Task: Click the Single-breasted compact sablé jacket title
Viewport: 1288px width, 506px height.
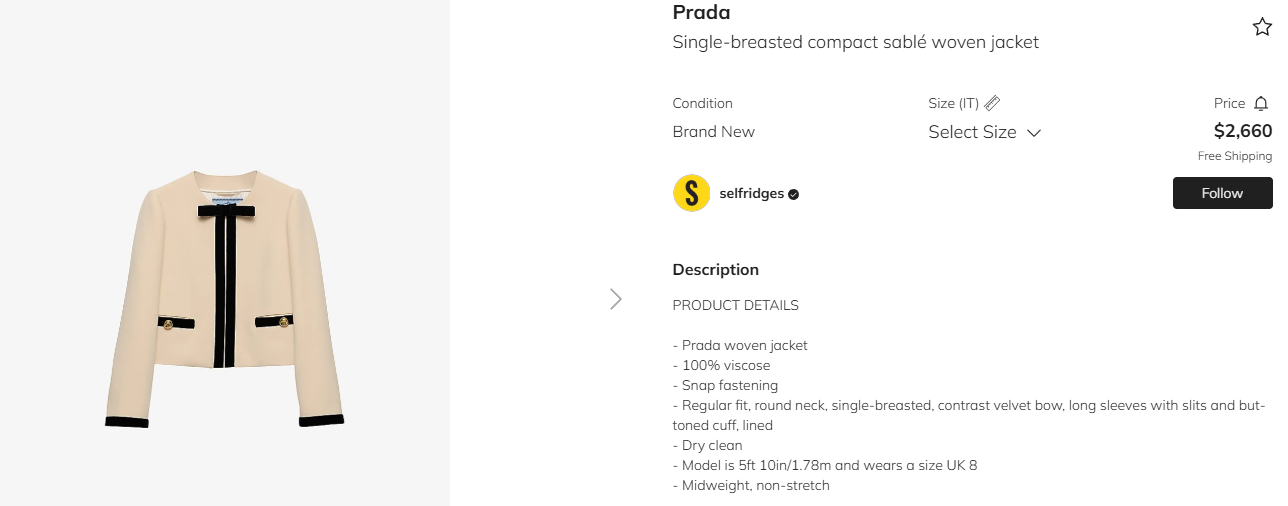Action: pos(855,42)
